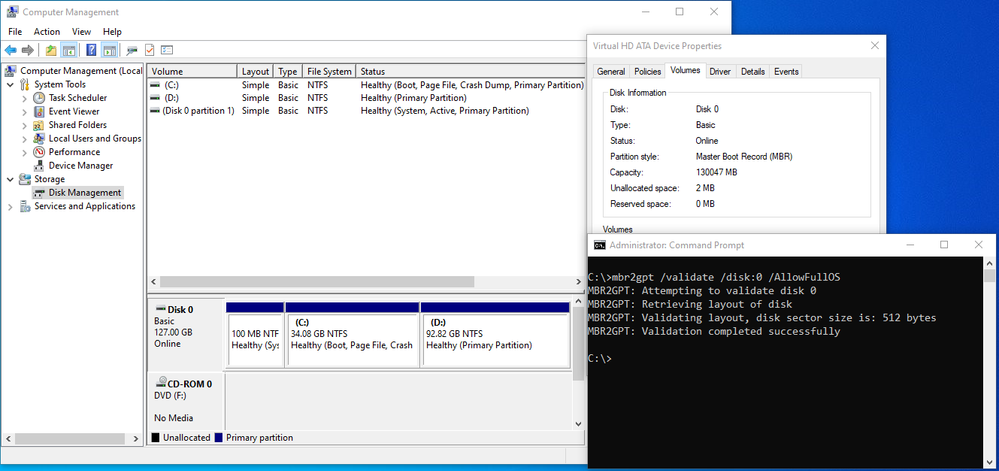This screenshot has width=999, height=471.
Task: Click the Device Manager tree icon
Action: 39,166
